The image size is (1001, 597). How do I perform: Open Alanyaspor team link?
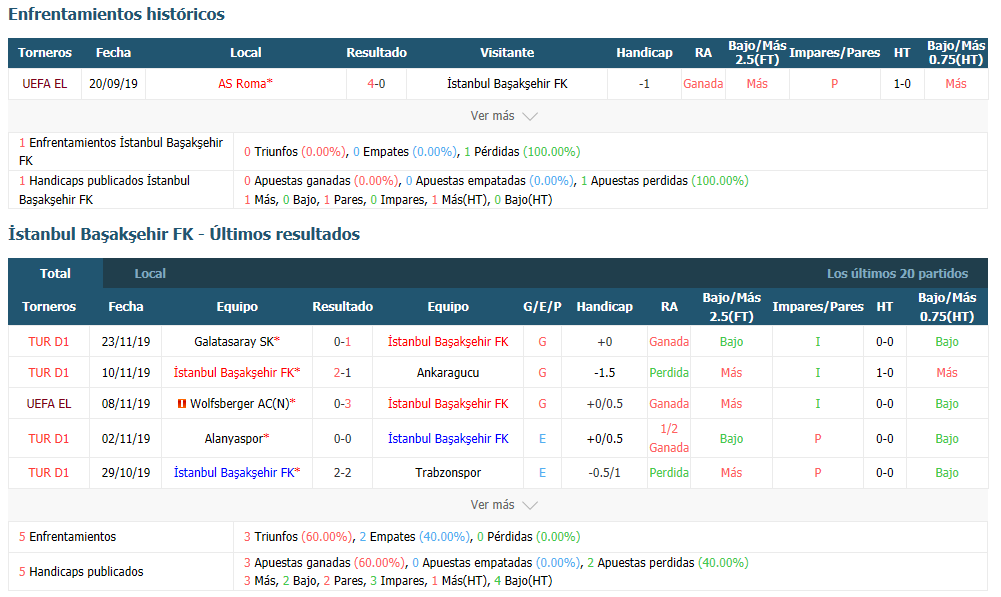pyautogui.click(x=237, y=439)
